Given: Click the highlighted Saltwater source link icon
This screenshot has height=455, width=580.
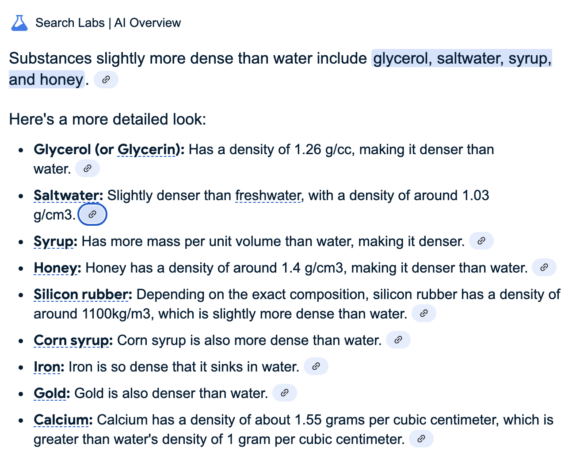Looking at the screenshot, I should point(92,215).
